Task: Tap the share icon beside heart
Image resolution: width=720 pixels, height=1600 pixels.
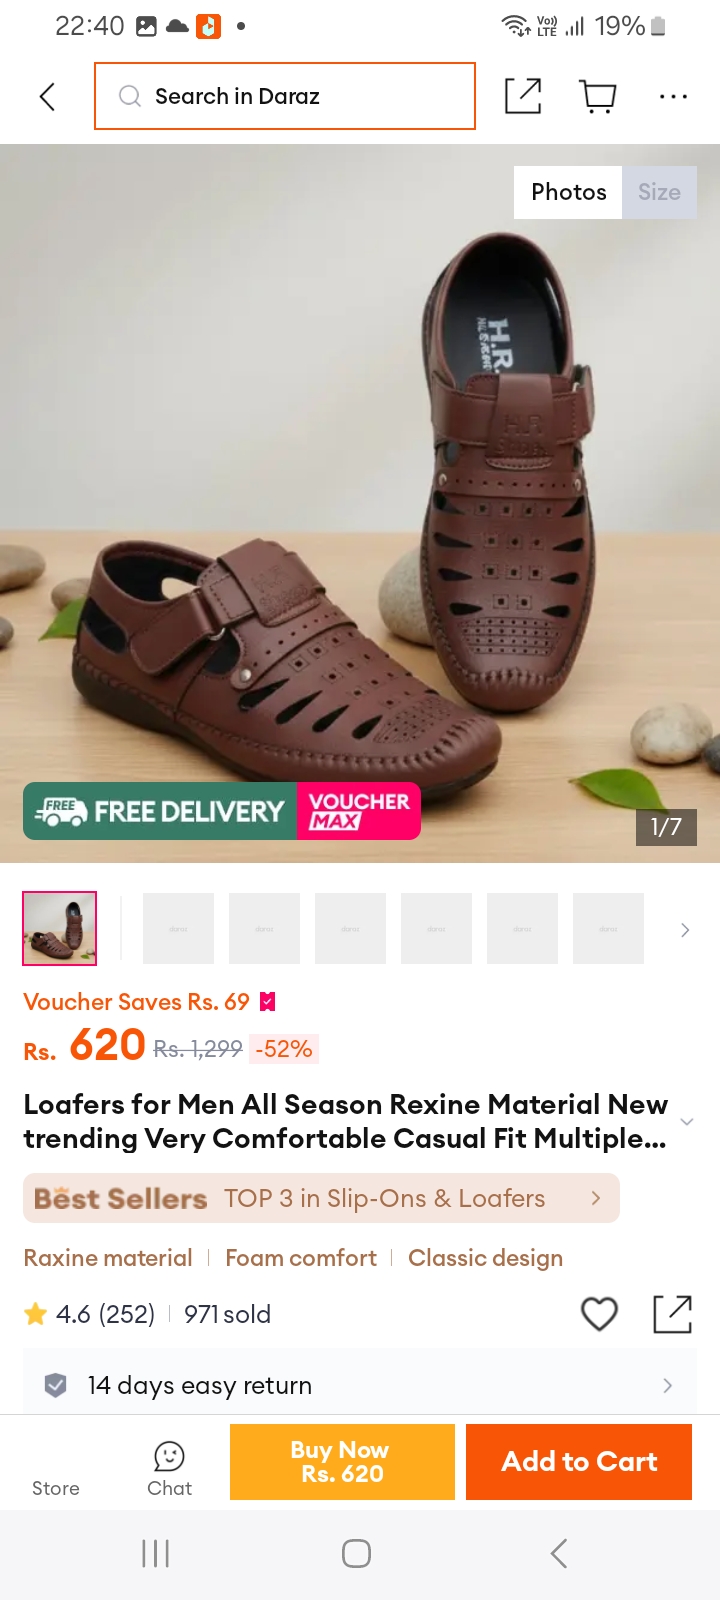Action: coord(672,1314)
